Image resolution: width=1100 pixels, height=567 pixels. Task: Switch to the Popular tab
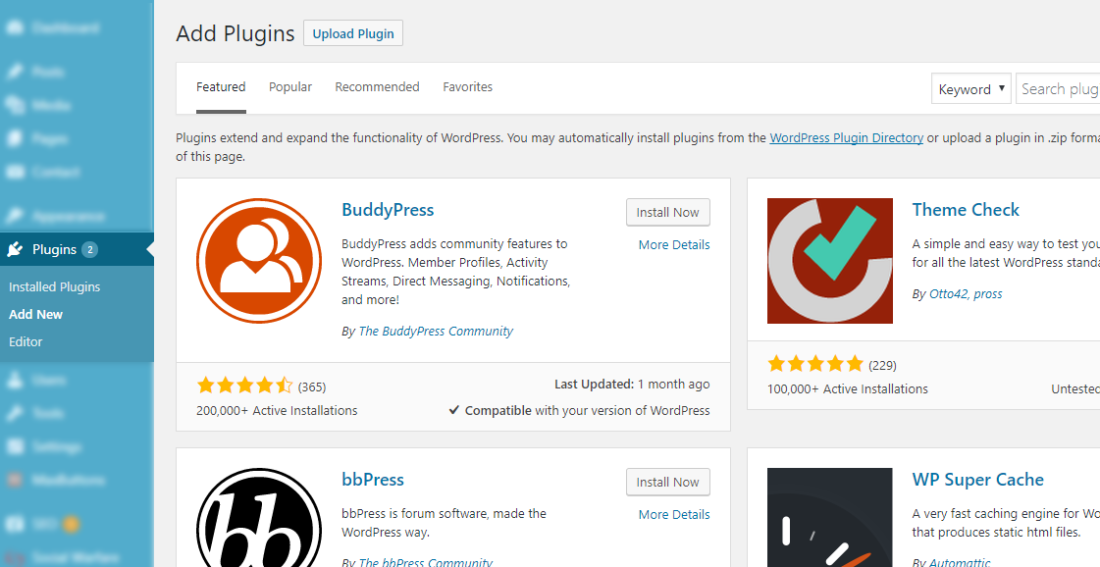pyautogui.click(x=290, y=87)
